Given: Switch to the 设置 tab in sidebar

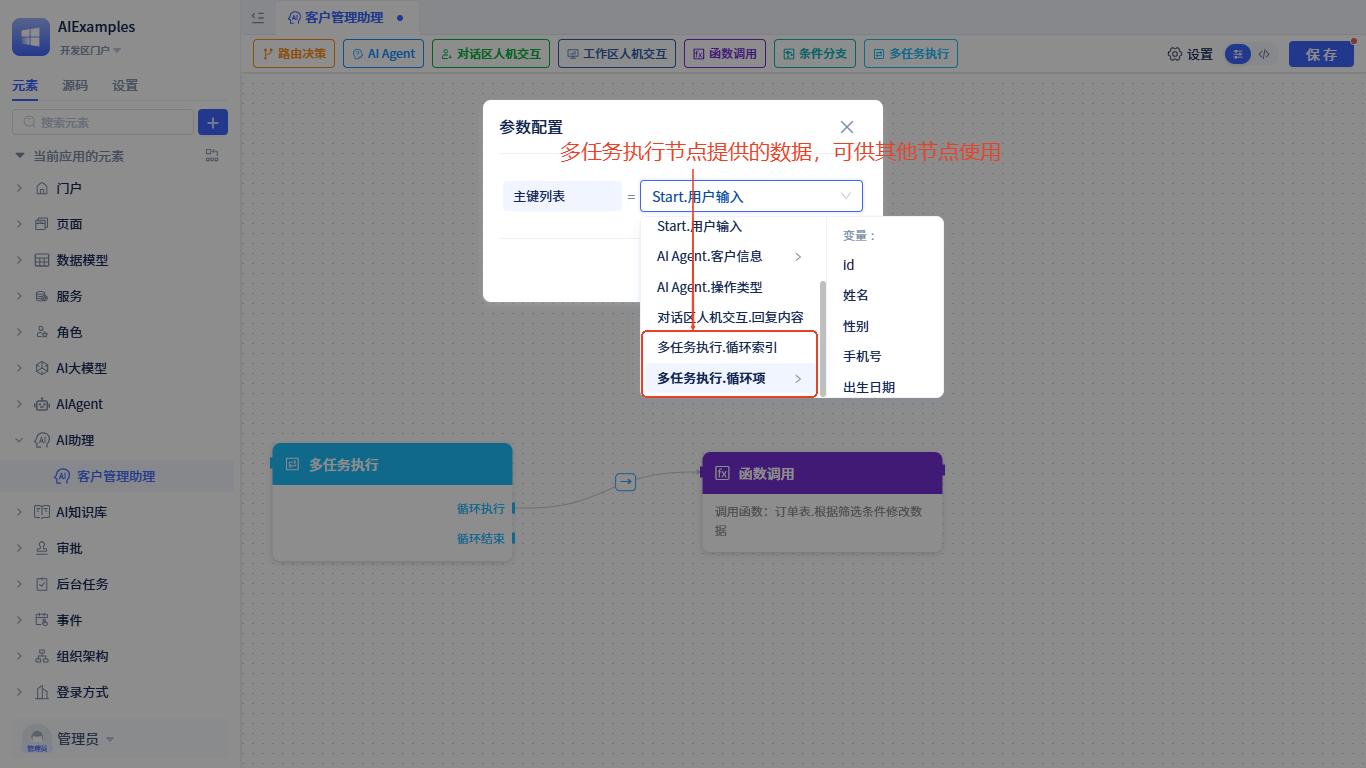Looking at the screenshot, I should point(125,86).
